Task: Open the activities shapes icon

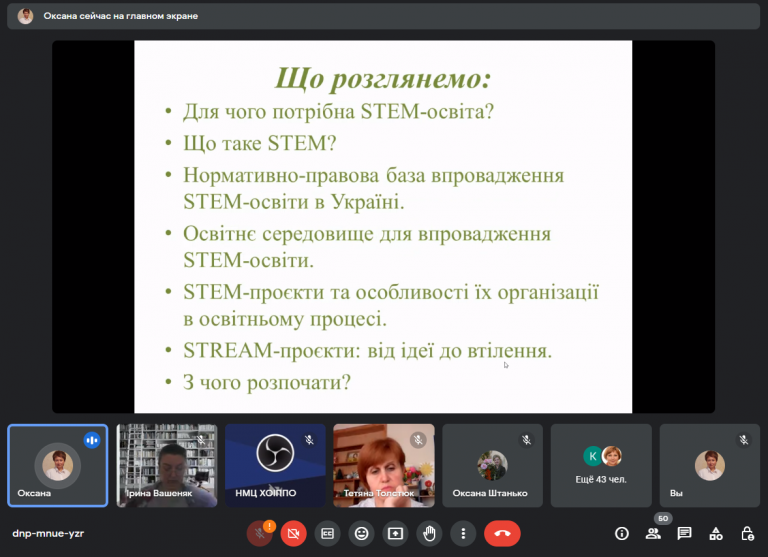Action: 716,533
